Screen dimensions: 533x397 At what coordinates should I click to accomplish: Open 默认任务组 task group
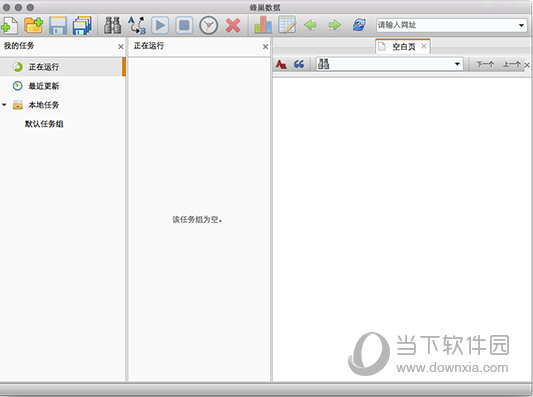coord(44,124)
